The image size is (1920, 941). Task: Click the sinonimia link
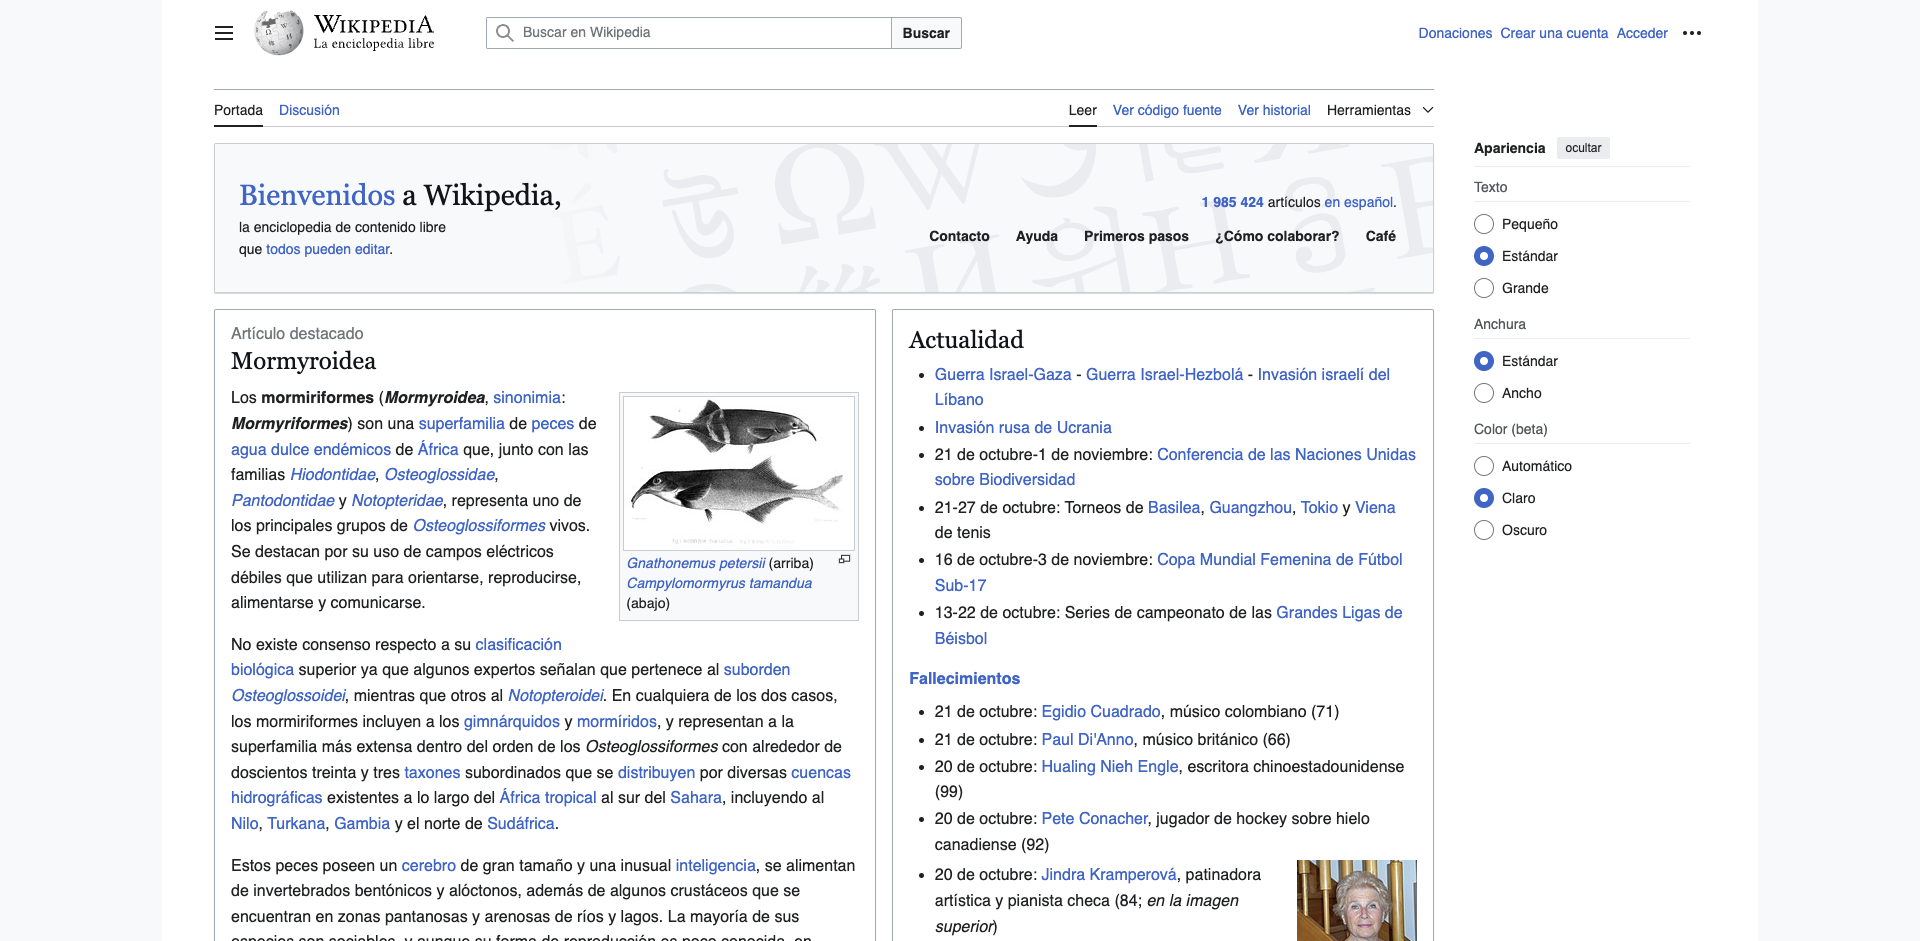point(527,397)
